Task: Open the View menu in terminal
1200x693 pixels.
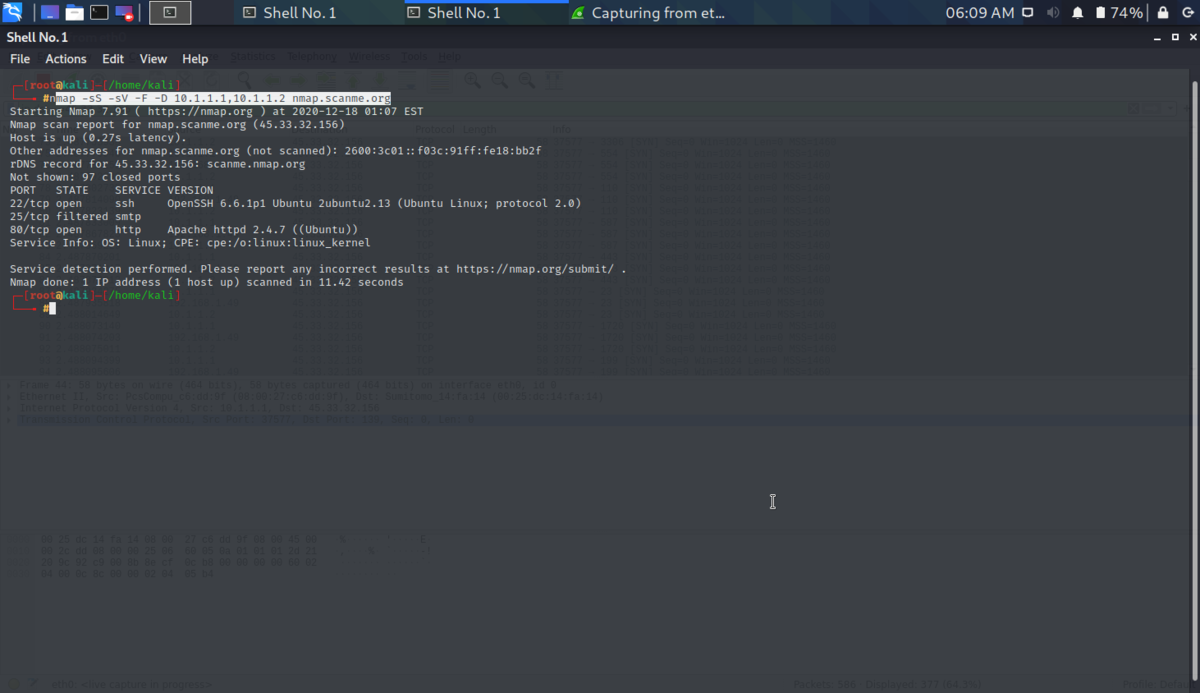Action: 153,59
